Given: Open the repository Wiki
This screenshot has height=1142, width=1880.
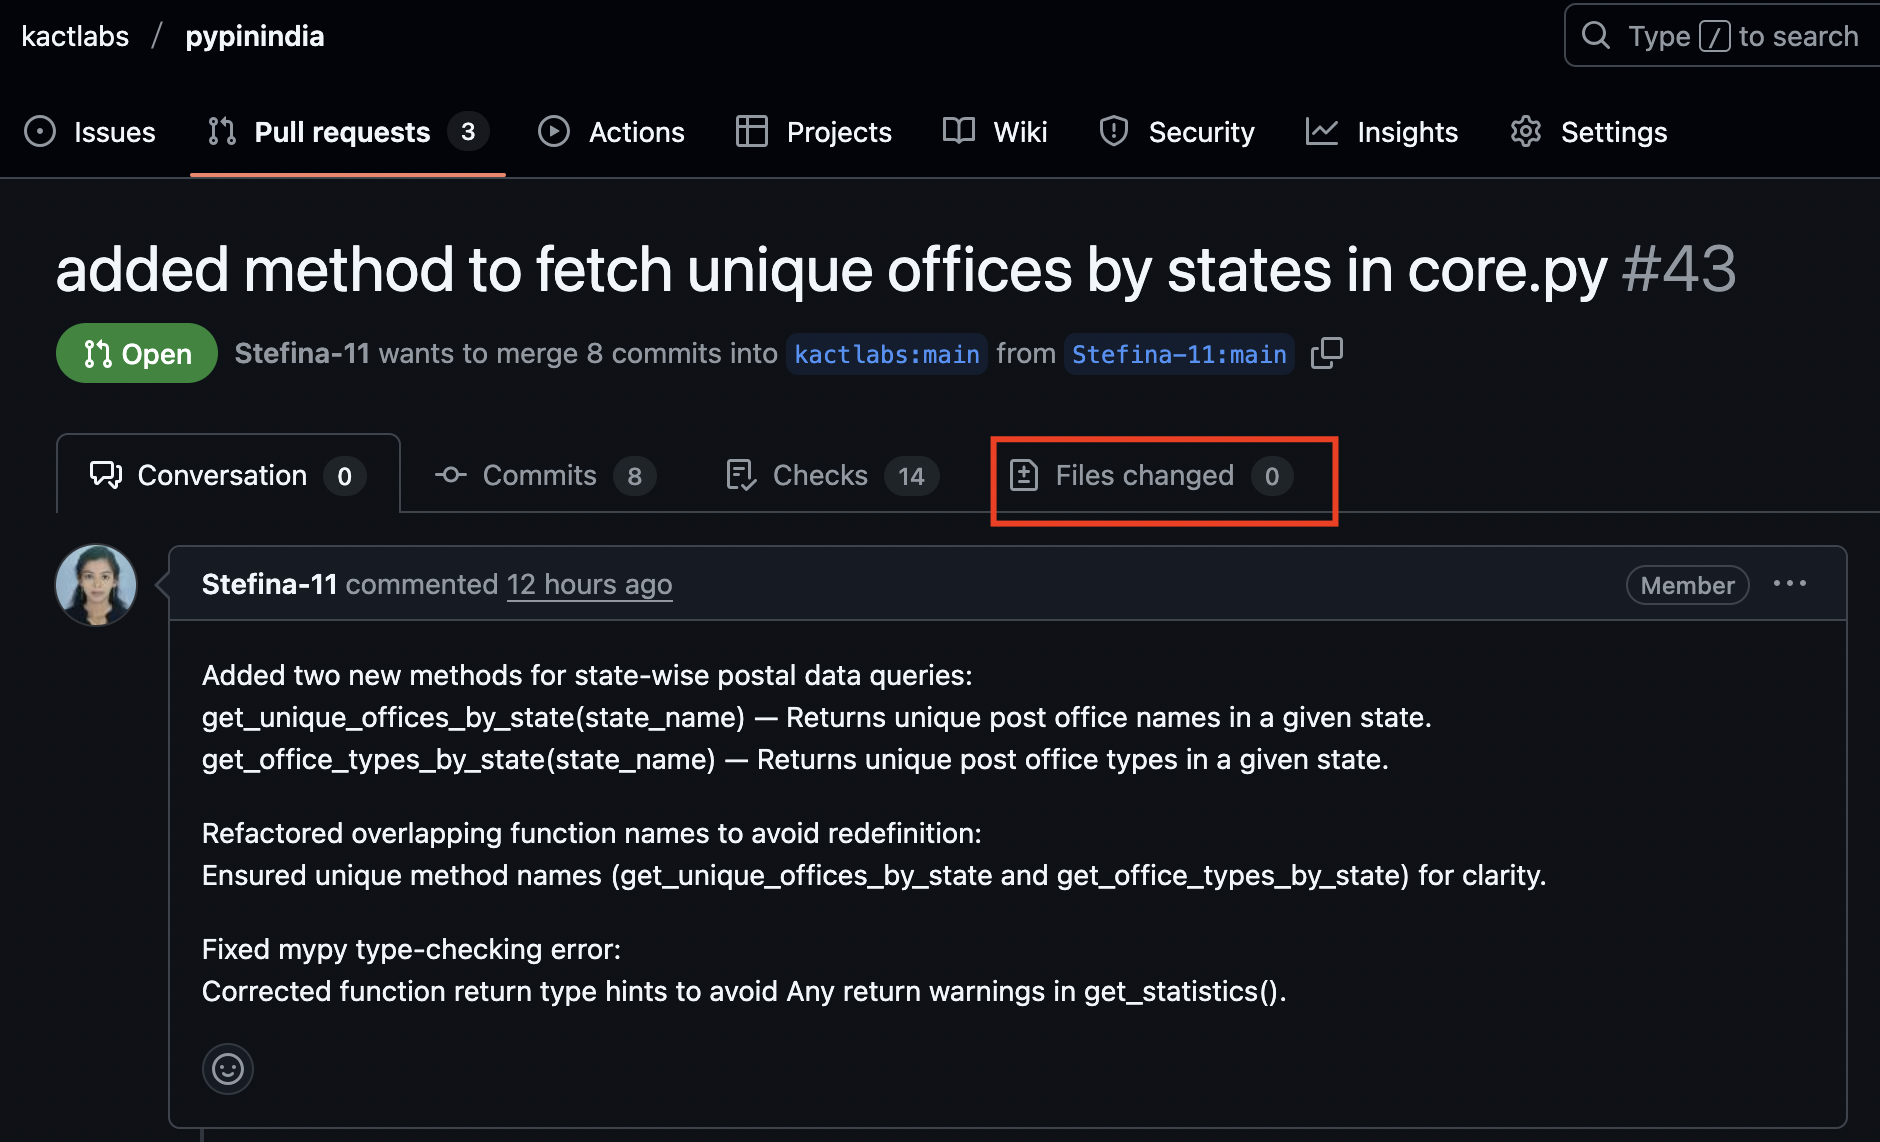Looking at the screenshot, I should (995, 132).
